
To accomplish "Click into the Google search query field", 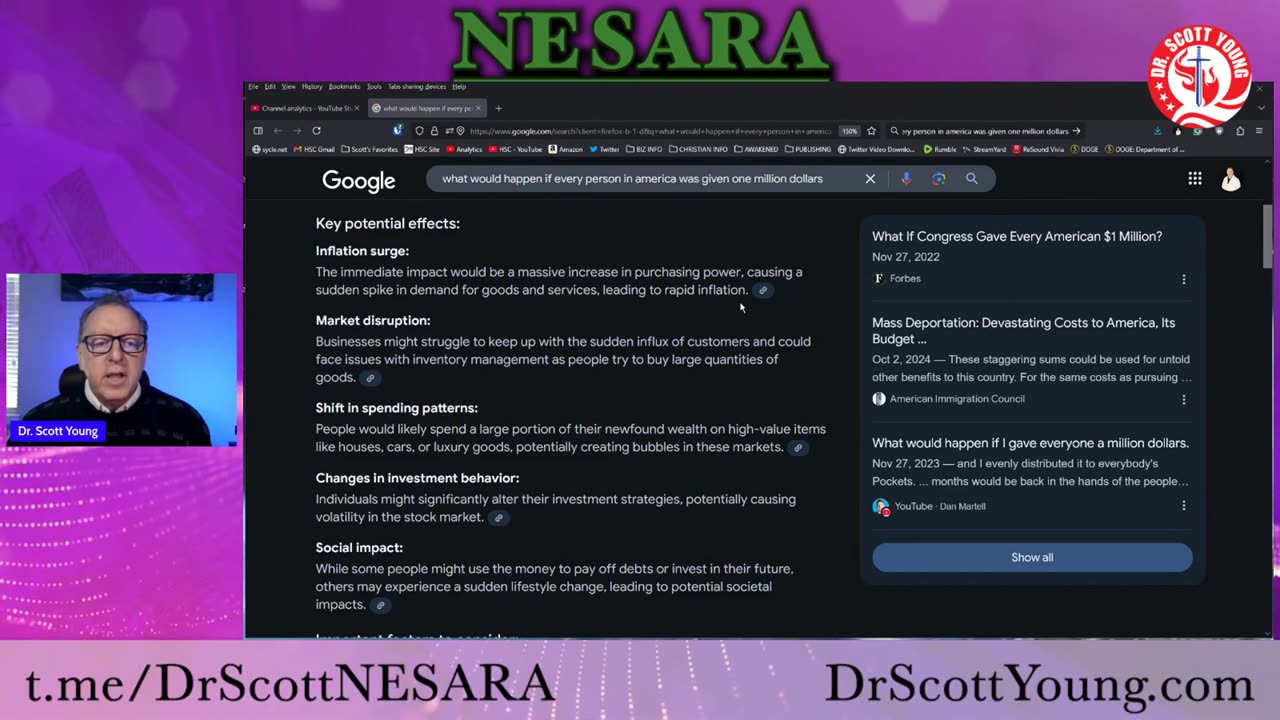I will [x=632, y=178].
